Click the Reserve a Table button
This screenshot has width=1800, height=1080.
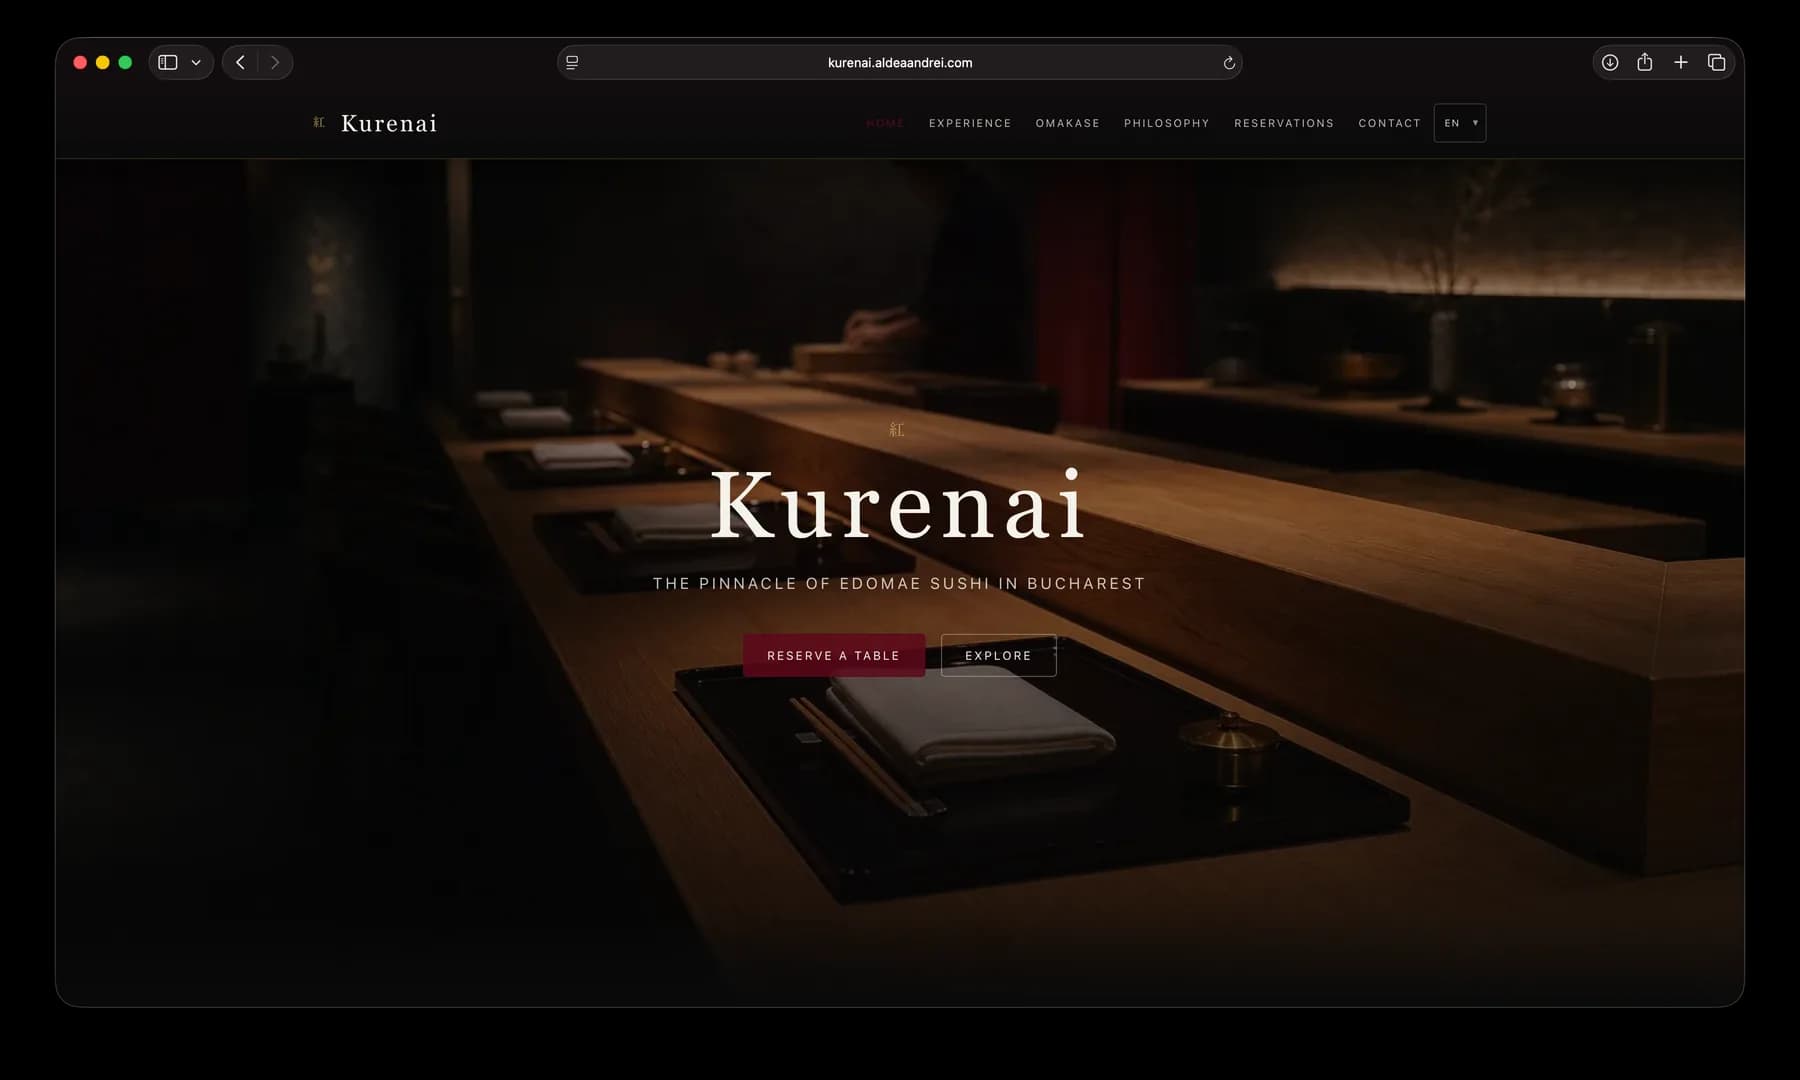pyautogui.click(x=834, y=656)
